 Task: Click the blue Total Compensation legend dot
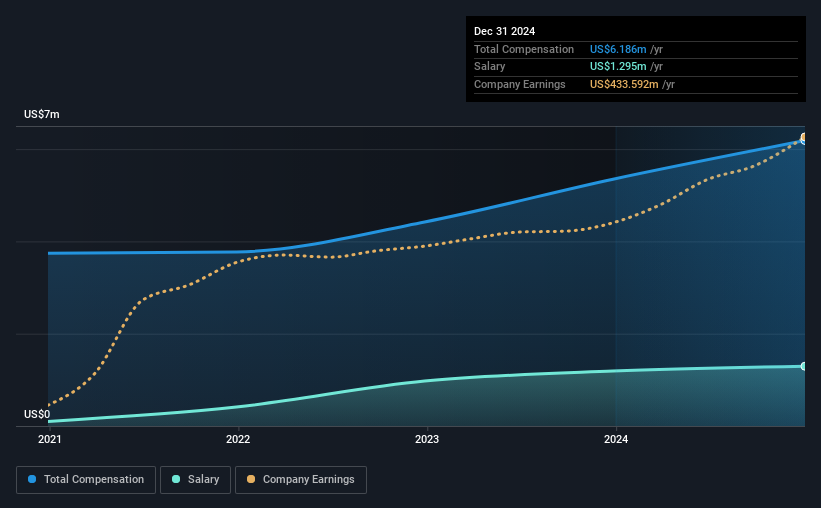pos(32,479)
